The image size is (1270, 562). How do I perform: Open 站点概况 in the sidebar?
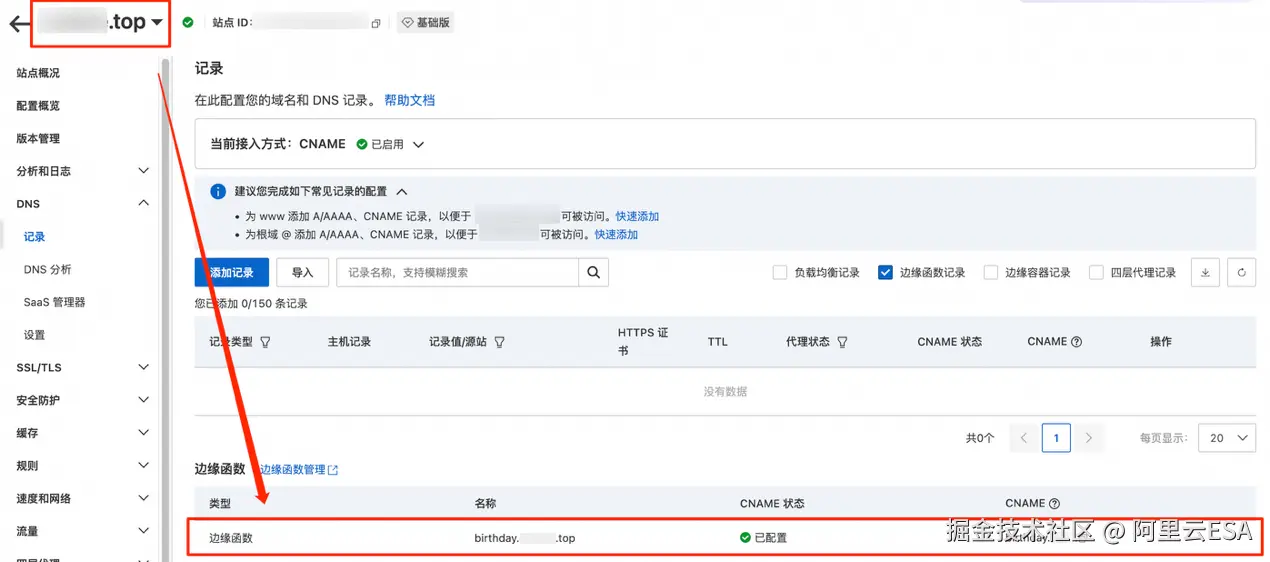[x=38, y=73]
